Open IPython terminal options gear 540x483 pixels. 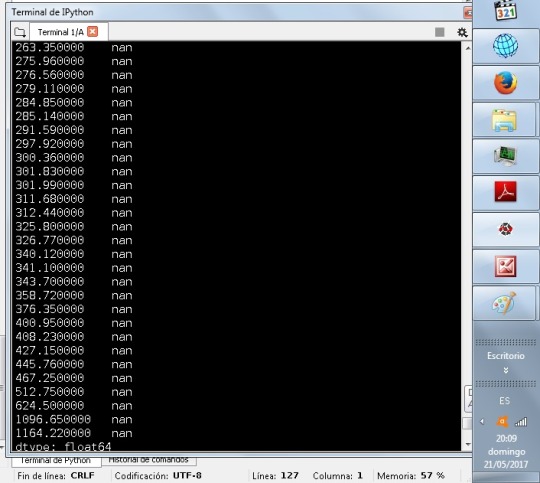point(462,32)
